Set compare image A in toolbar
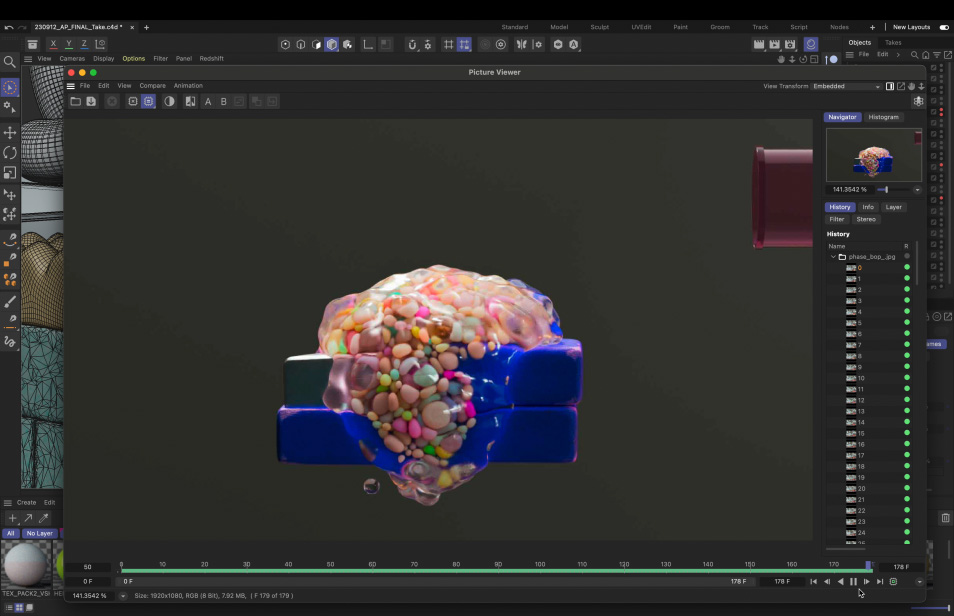954x616 pixels. pyautogui.click(x=208, y=101)
